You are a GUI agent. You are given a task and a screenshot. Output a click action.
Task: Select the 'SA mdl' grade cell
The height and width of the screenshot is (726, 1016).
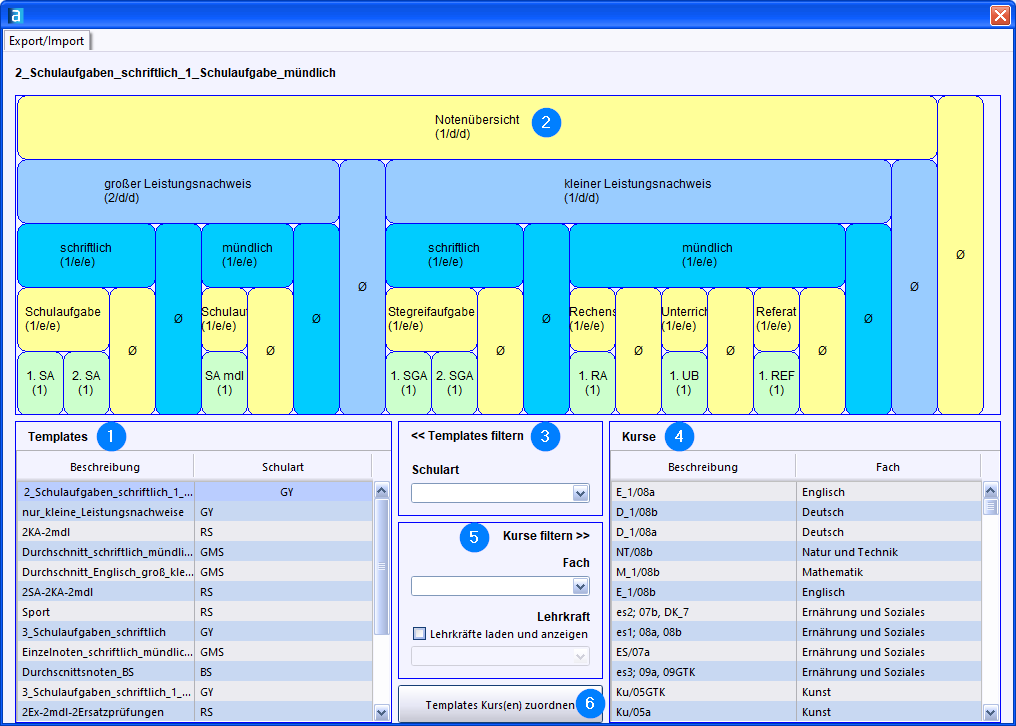(x=224, y=382)
